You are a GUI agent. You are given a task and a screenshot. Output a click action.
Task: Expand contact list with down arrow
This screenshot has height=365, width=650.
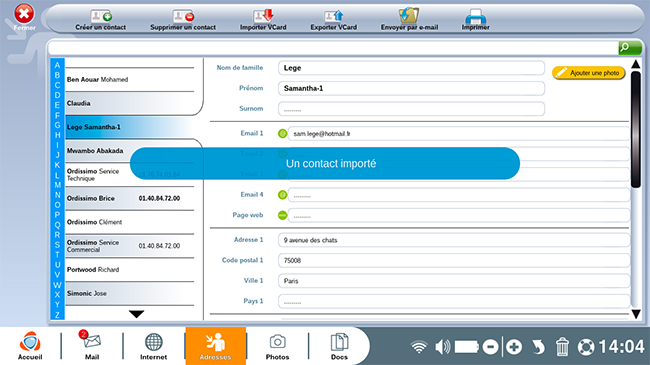click(x=136, y=314)
